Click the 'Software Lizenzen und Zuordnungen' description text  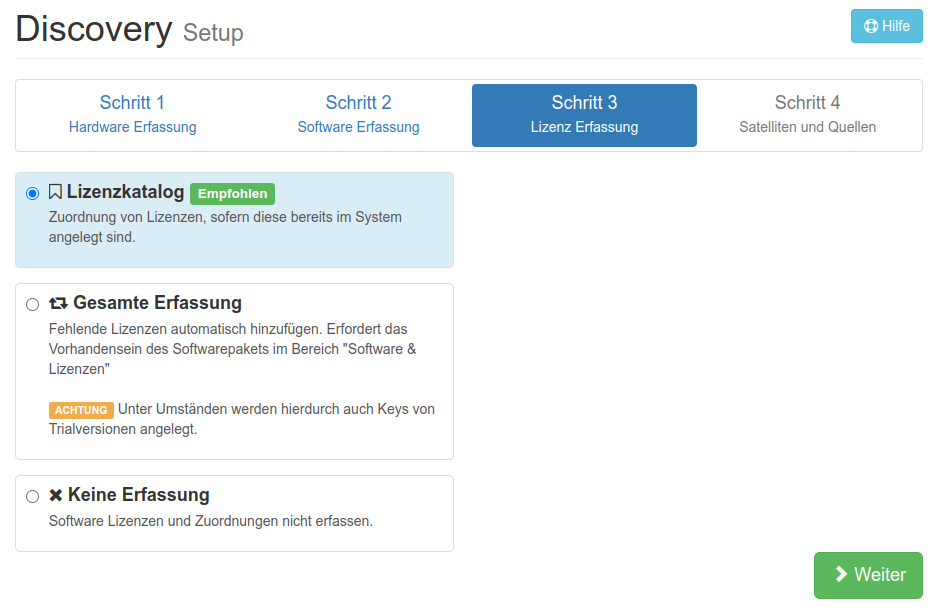(x=210, y=521)
